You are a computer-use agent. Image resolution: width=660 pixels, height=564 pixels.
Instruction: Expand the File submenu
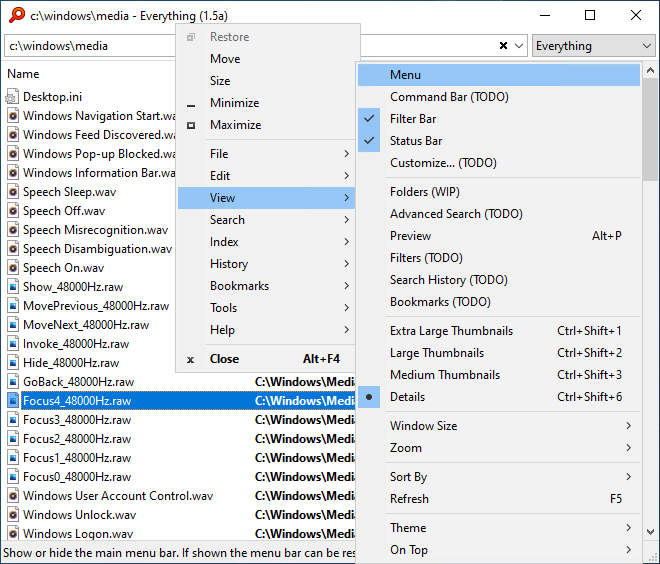[266, 154]
